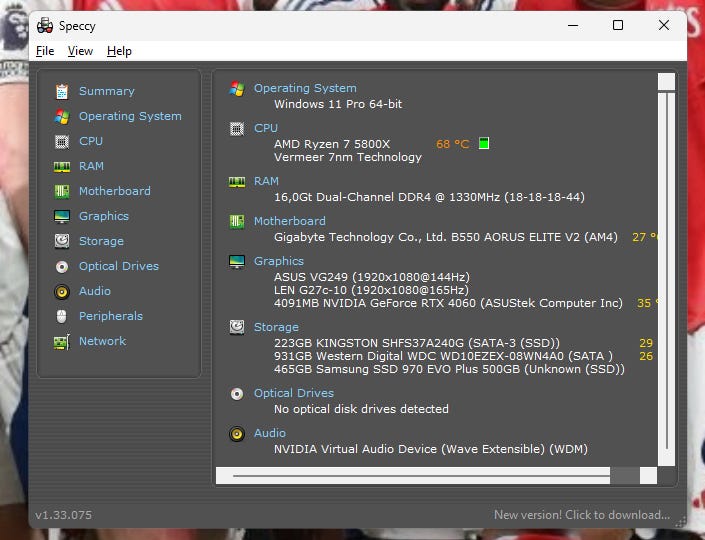The width and height of the screenshot is (705, 540).
Task: Select the Summary clipboard icon in sidebar
Action: 62,91
